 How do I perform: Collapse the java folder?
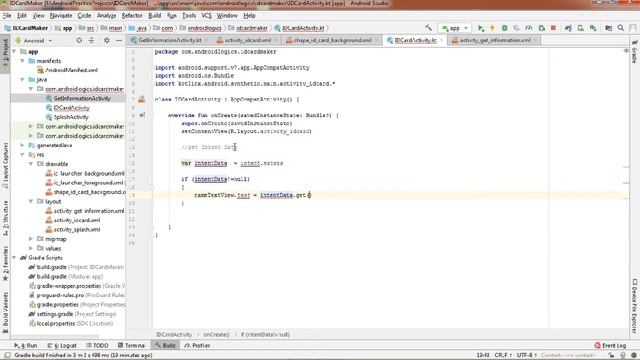pos(22,80)
